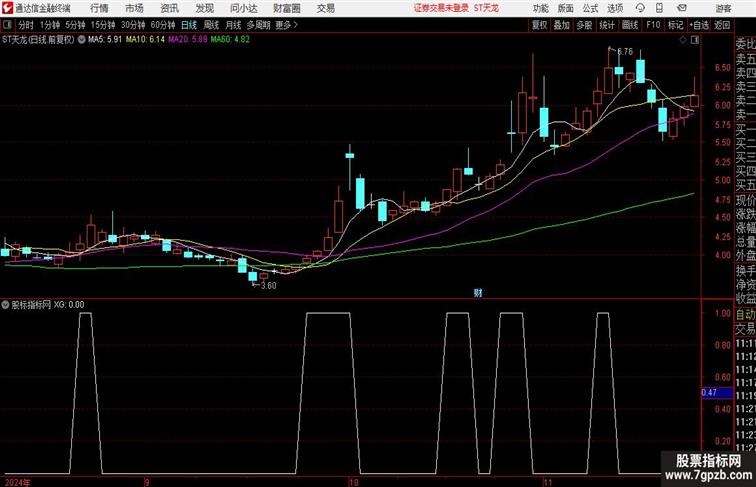The width and height of the screenshot is (756, 487).
Task: Click the 财 marker below the chart
Action: 478,293
